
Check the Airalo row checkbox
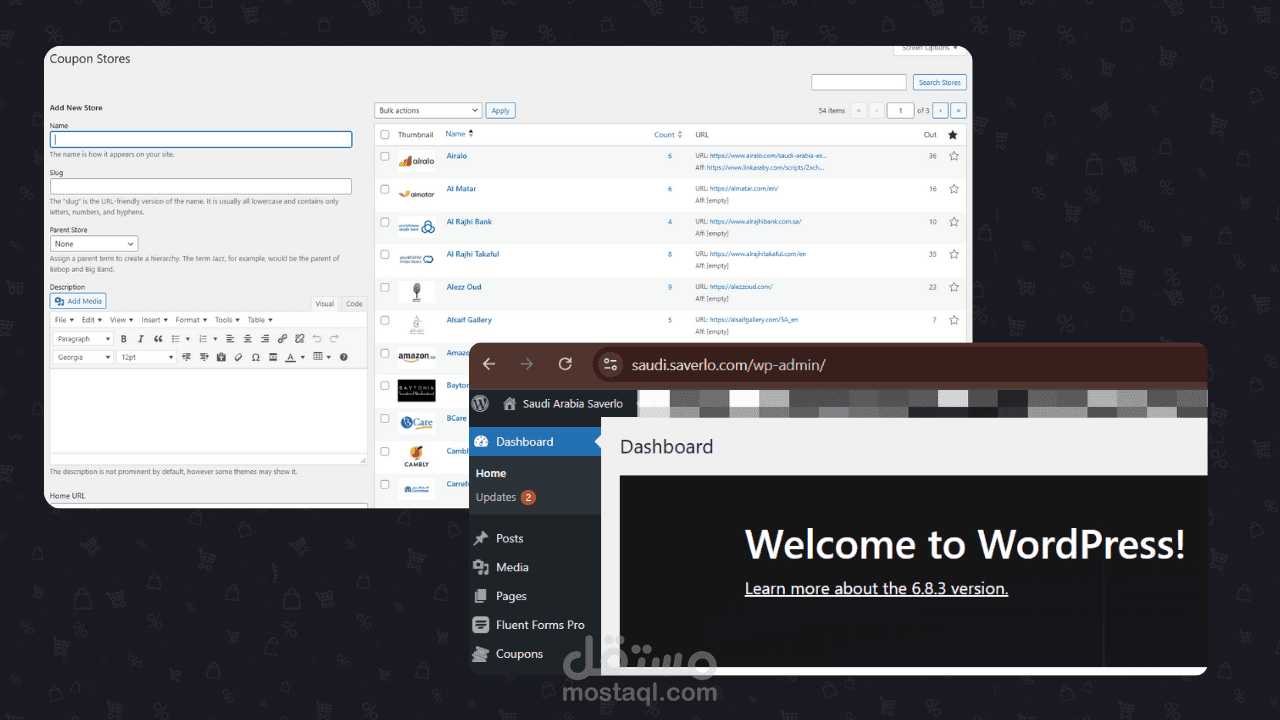384,156
